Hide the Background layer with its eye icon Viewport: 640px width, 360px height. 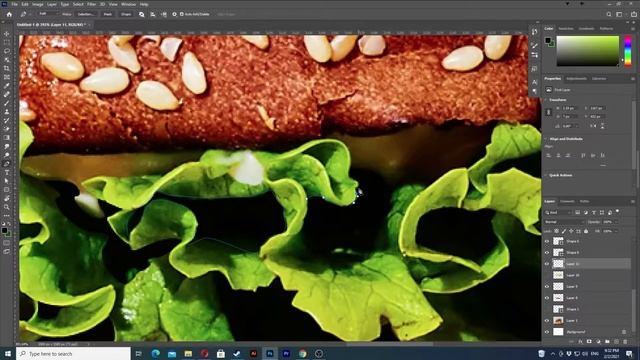point(547,332)
